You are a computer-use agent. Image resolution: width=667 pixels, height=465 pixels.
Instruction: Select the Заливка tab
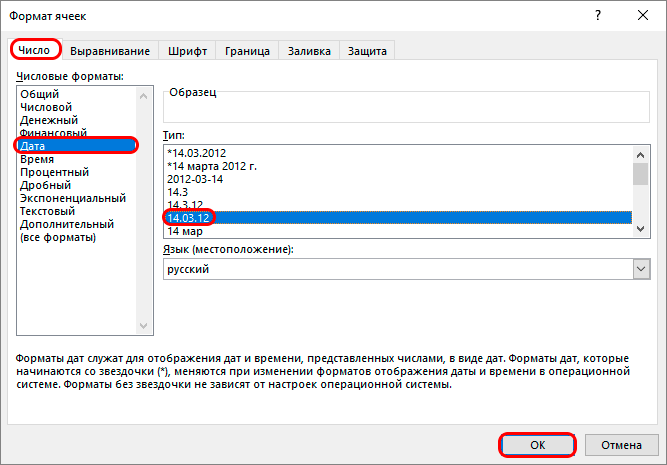[309, 51]
